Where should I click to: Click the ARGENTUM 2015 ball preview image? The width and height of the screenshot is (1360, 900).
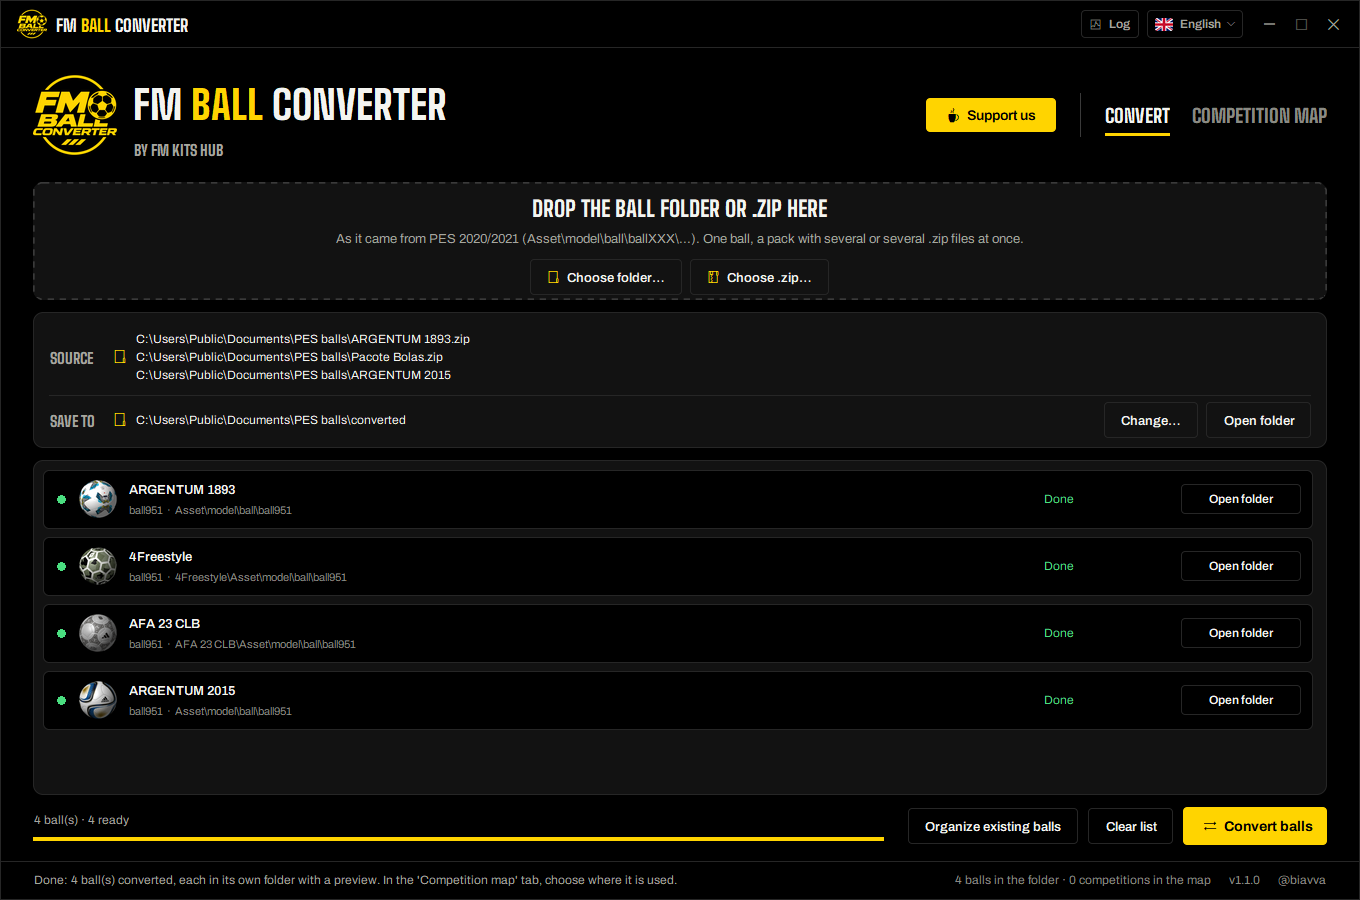click(x=98, y=700)
